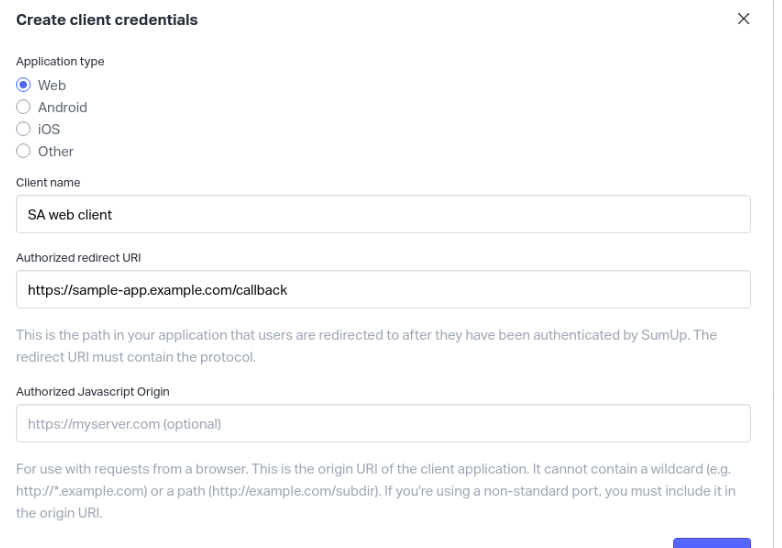Choose the Android radio button circle
This screenshot has width=782, height=548.
[24, 107]
